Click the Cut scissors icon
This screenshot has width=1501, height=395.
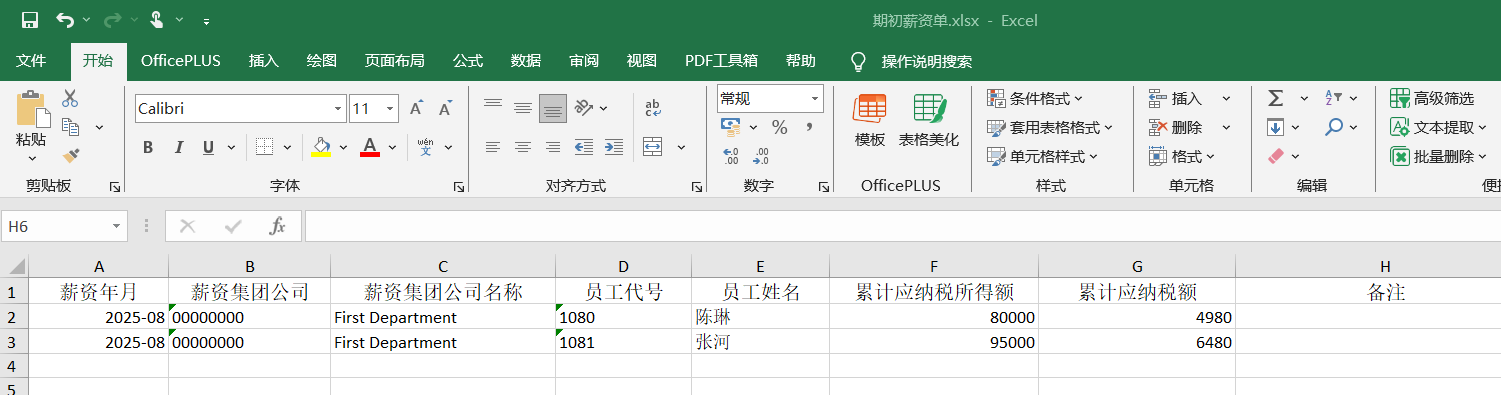pos(70,98)
